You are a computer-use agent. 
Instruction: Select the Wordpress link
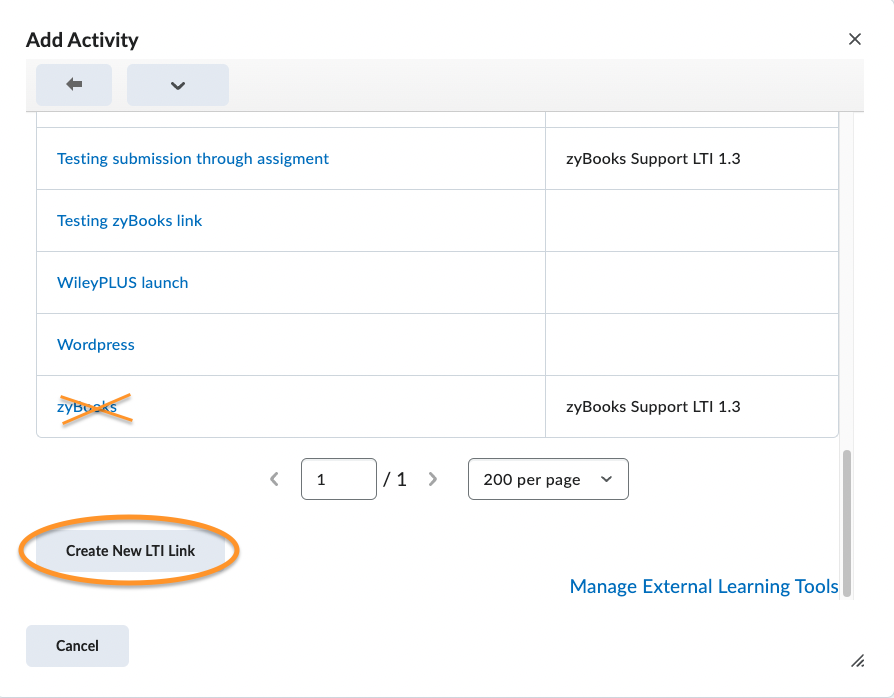pyautogui.click(x=96, y=345)
